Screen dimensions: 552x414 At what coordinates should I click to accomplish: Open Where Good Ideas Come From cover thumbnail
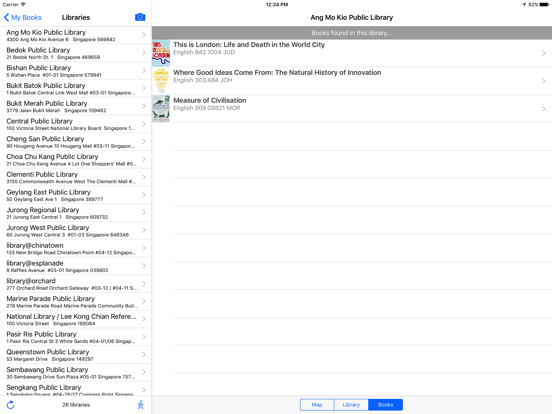point(161,81)
